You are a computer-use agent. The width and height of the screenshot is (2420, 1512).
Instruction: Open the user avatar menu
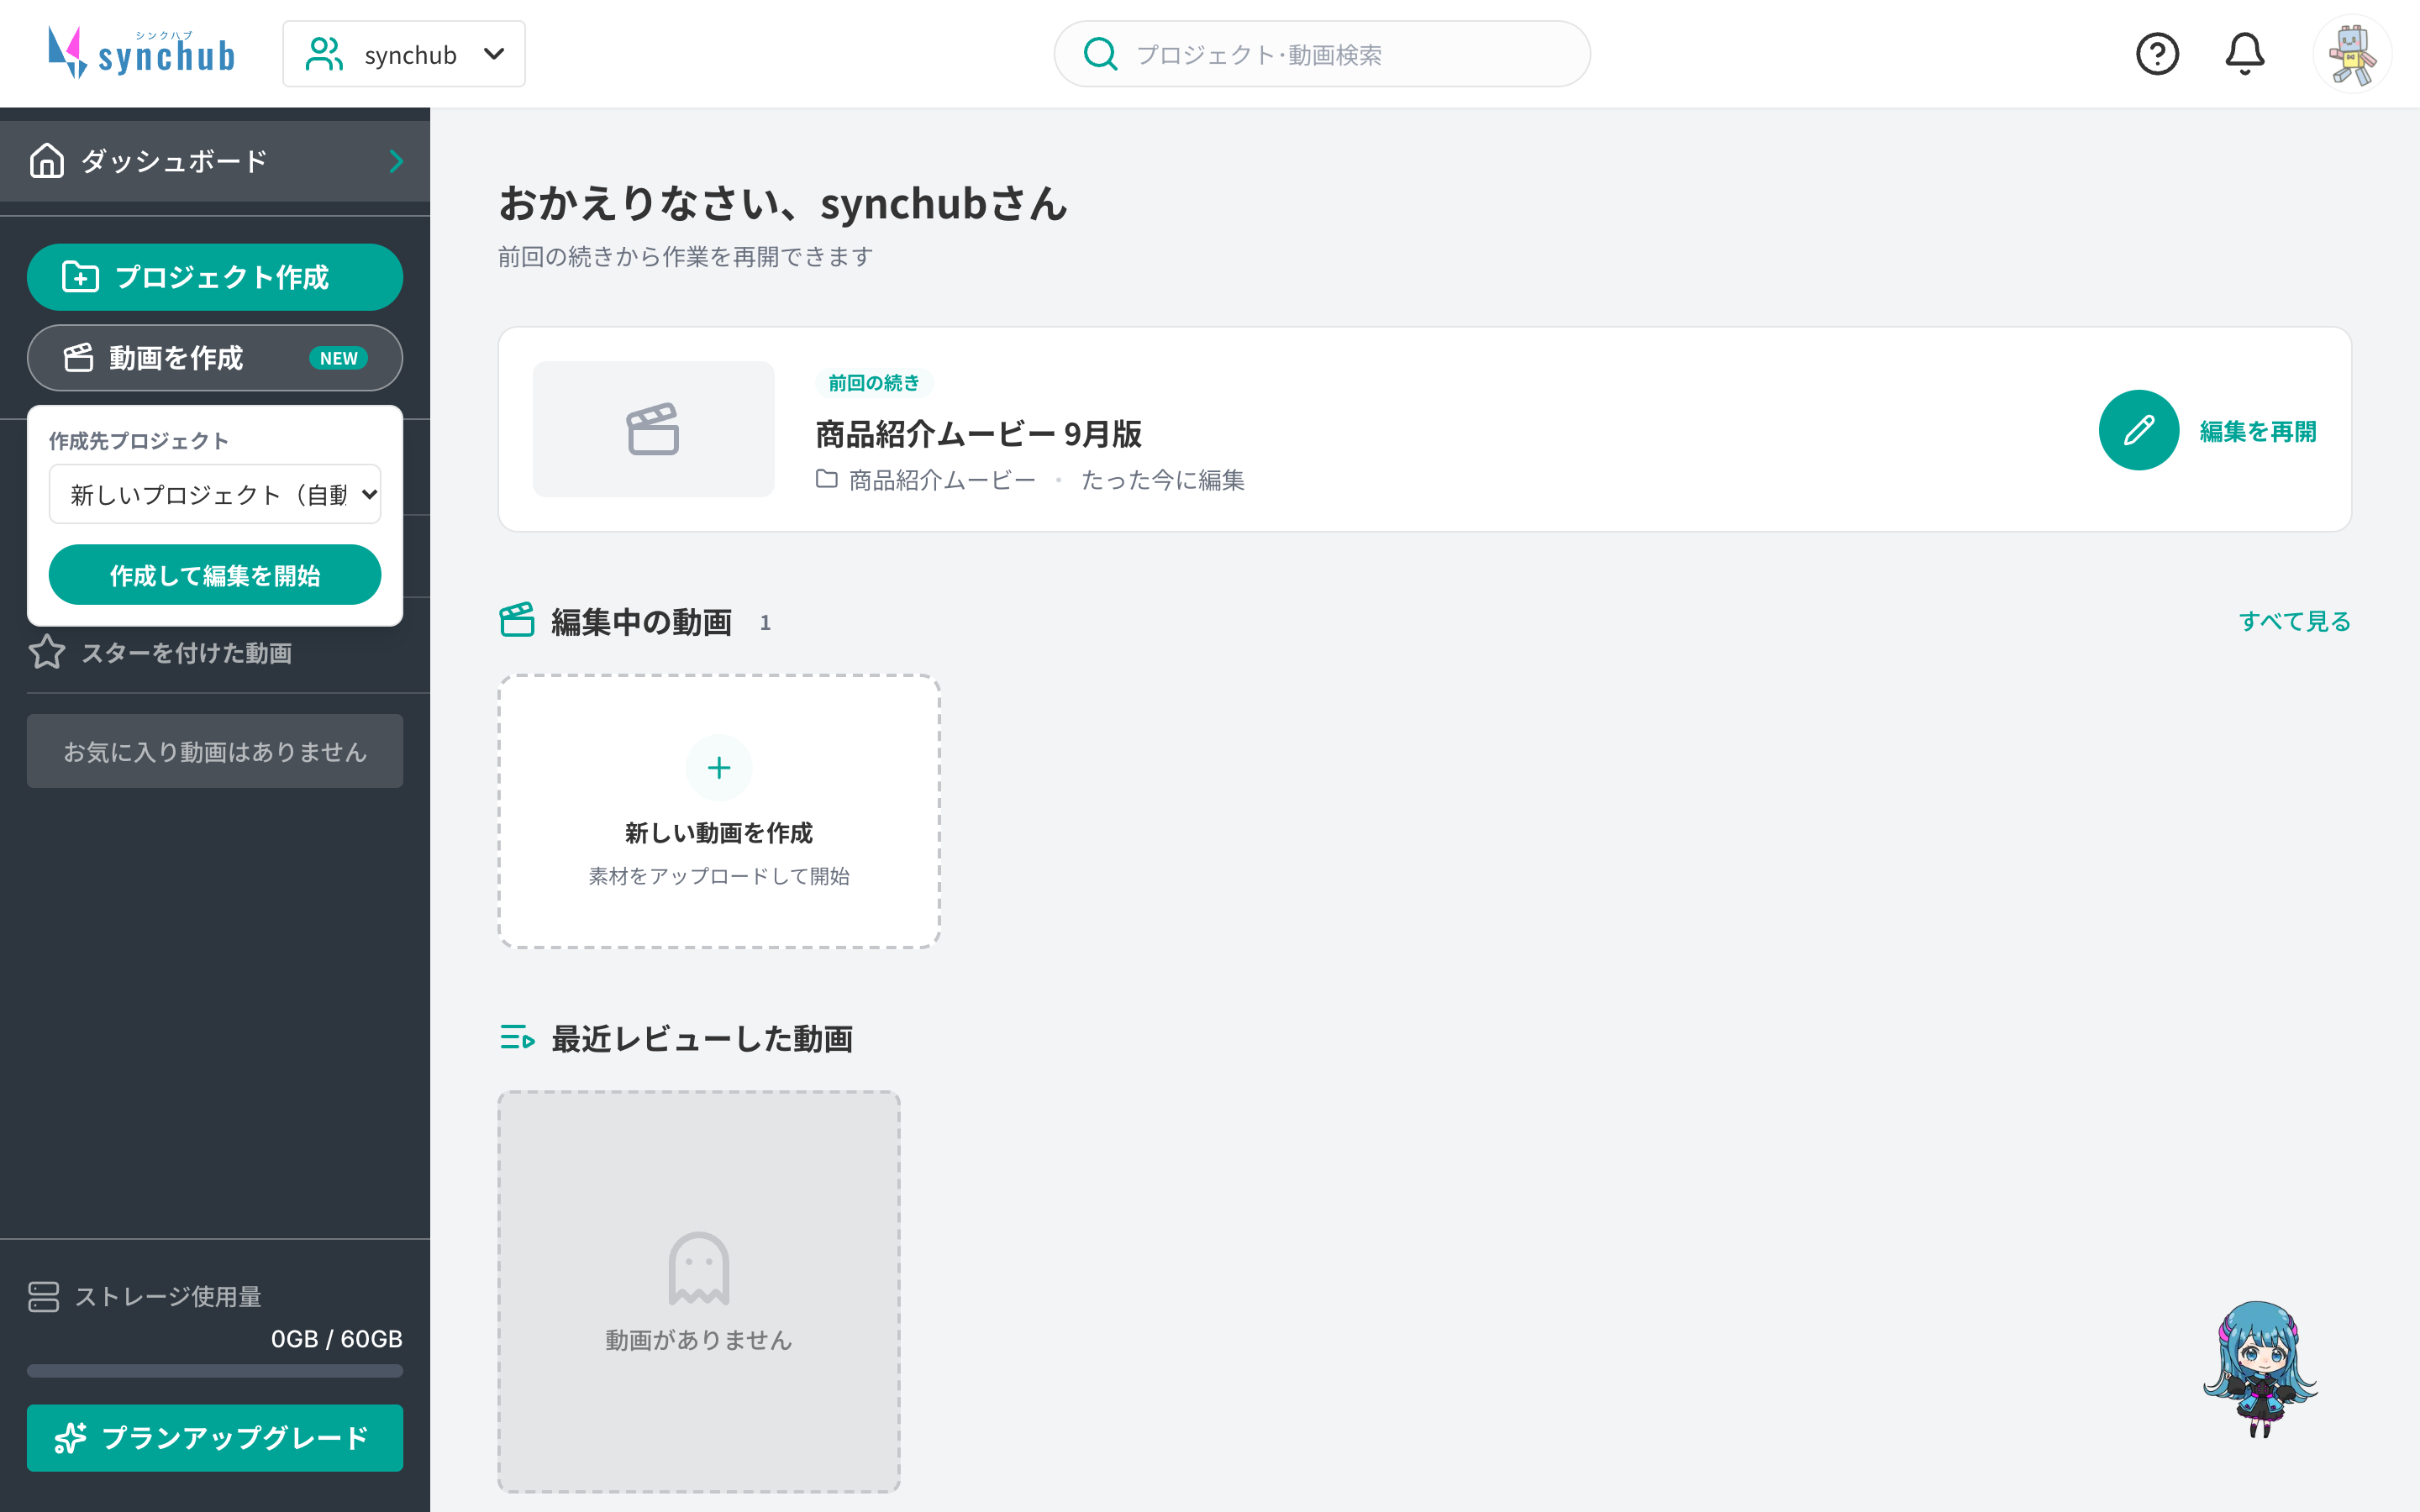[2352, 54]
